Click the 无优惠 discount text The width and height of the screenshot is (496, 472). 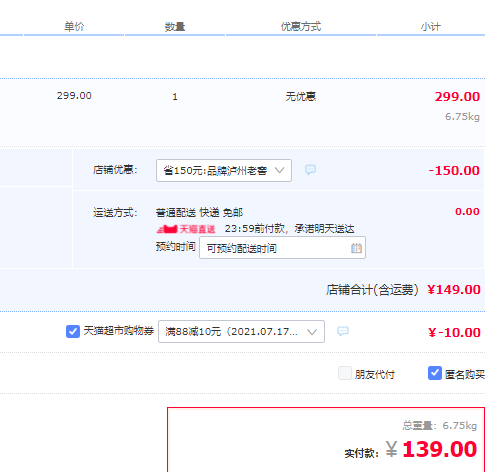coord(300,97)
